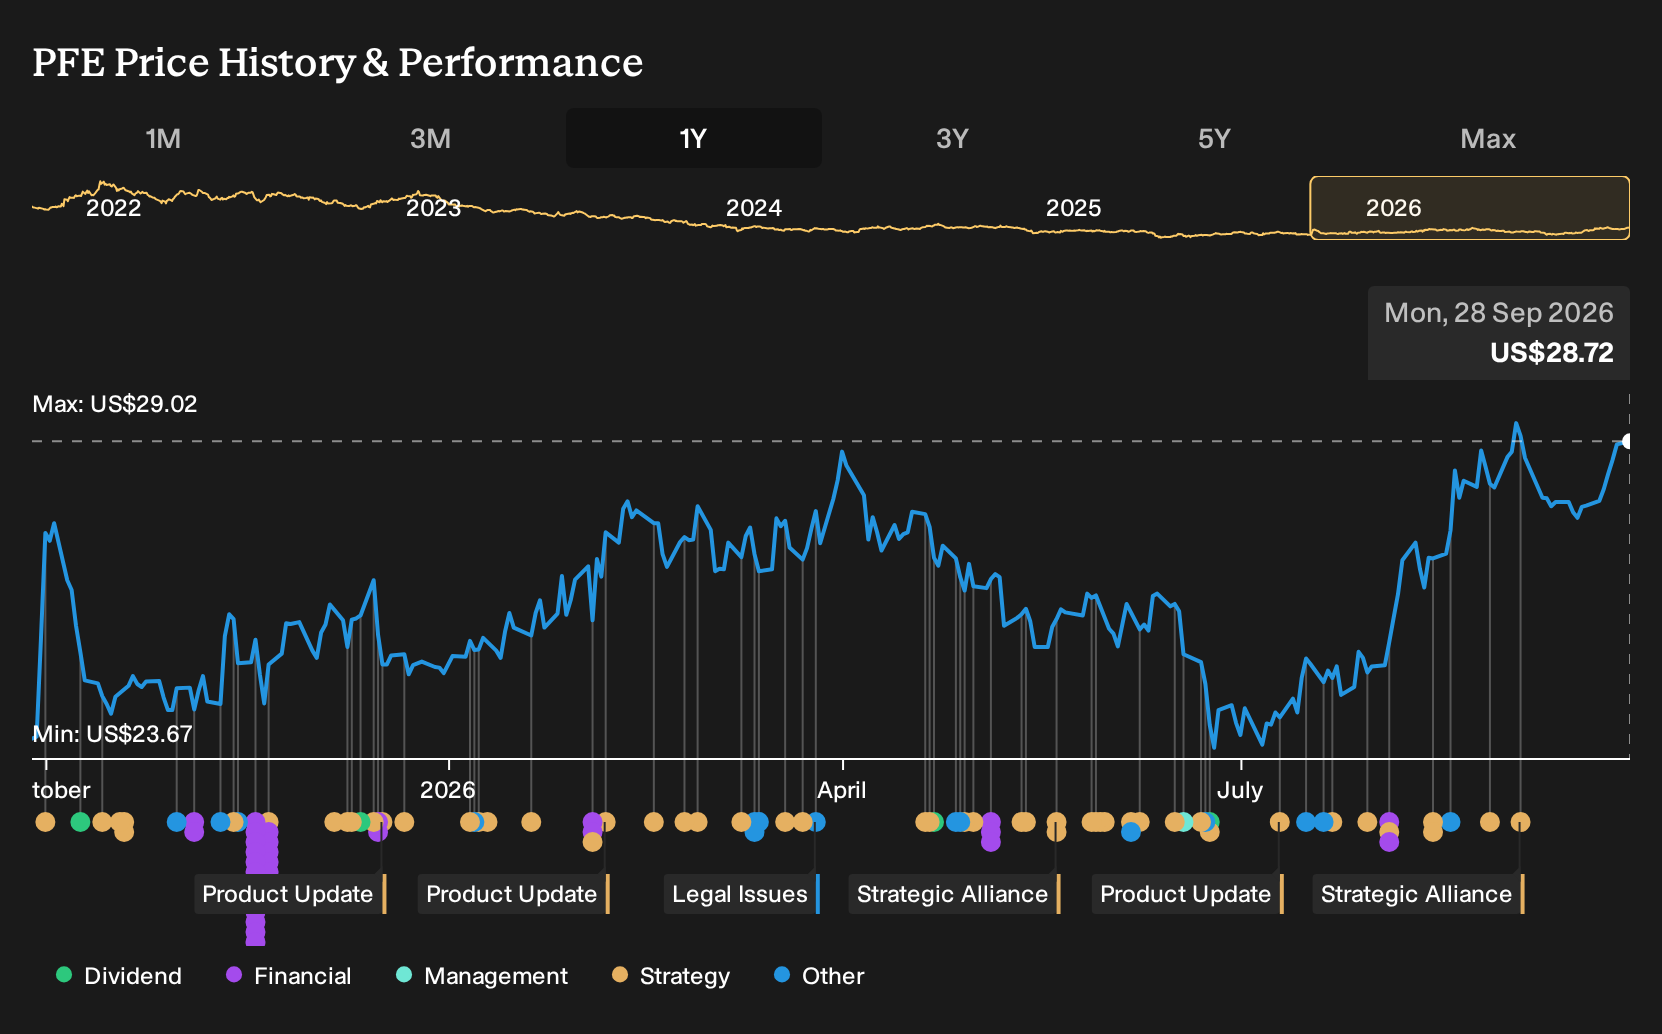Toggle Dividend events in the legend
1662x1034 pixels.
coord(119,975)
